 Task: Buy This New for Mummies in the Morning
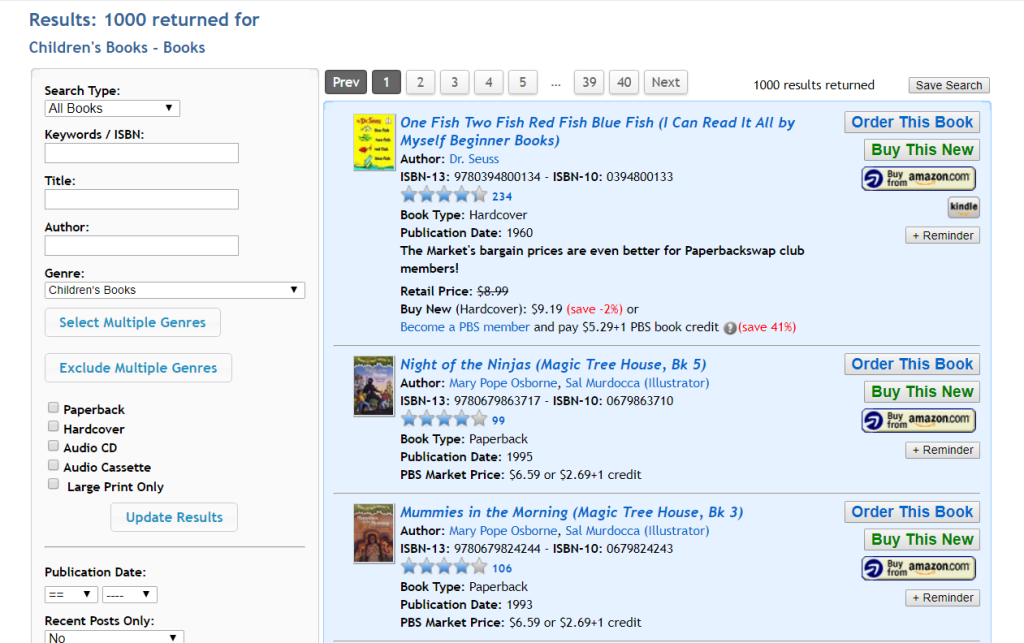pyautogui.click(x=922, y=539)
